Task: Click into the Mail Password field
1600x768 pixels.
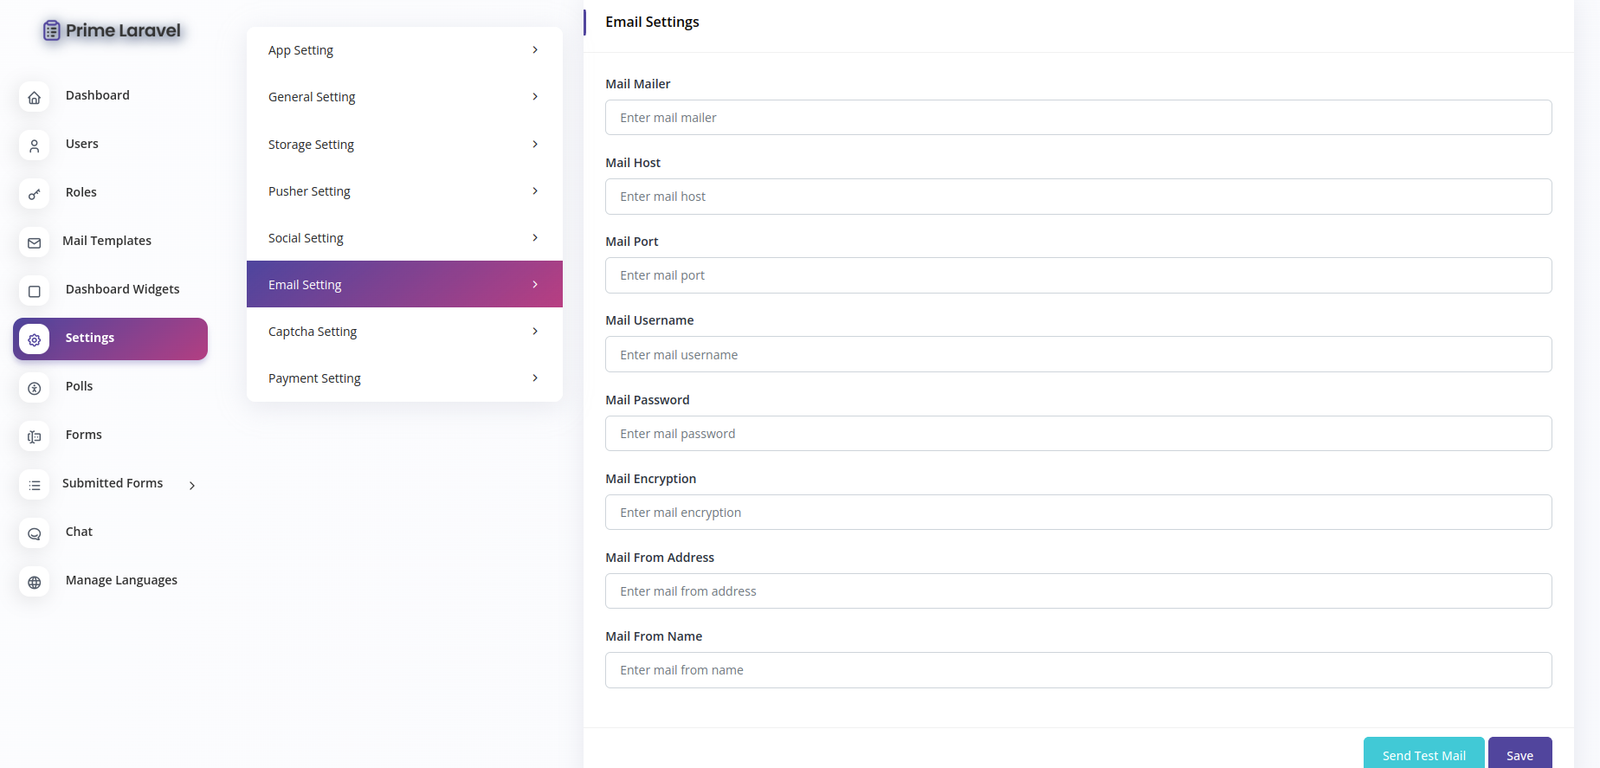Action: click(x=1077, y=434)
